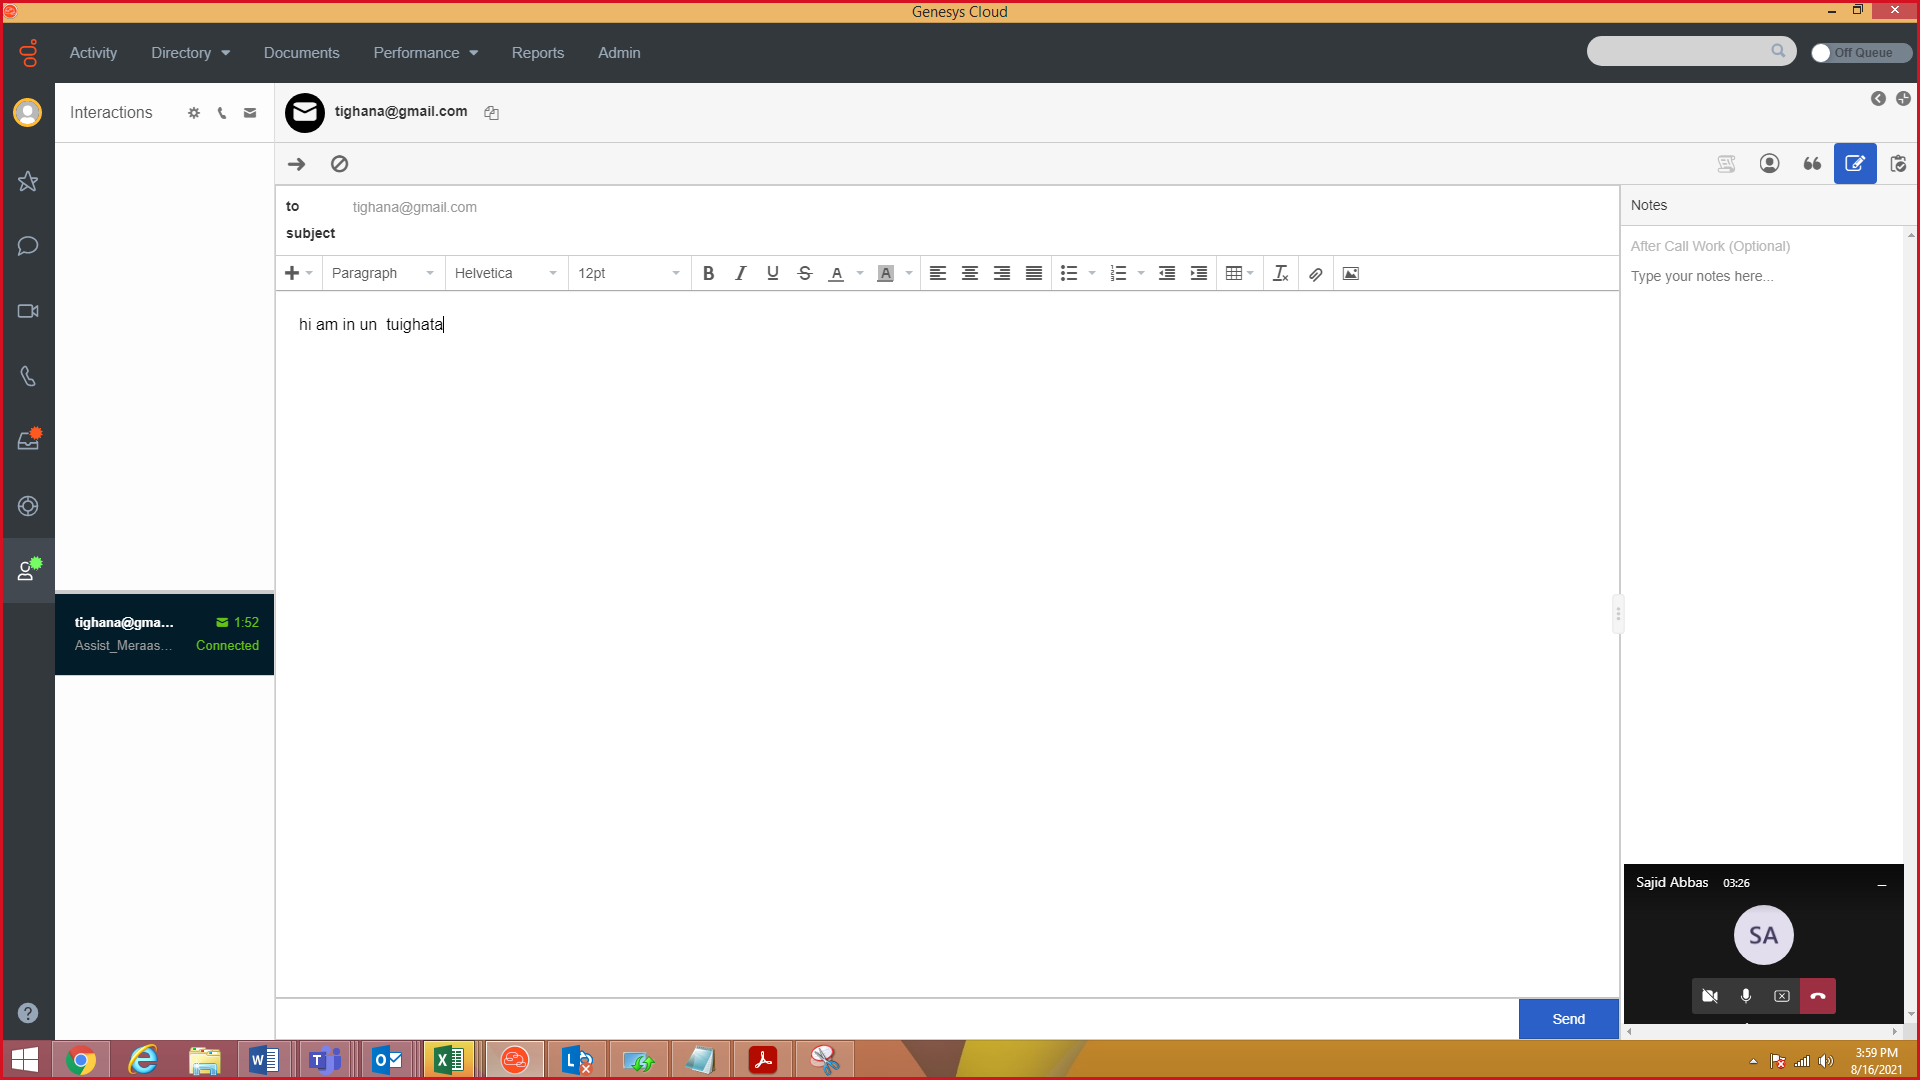The height and width of the screenshot is (1080, 1920).
Task: Mute microphone in call widget
Action: tap(1746, 996)
